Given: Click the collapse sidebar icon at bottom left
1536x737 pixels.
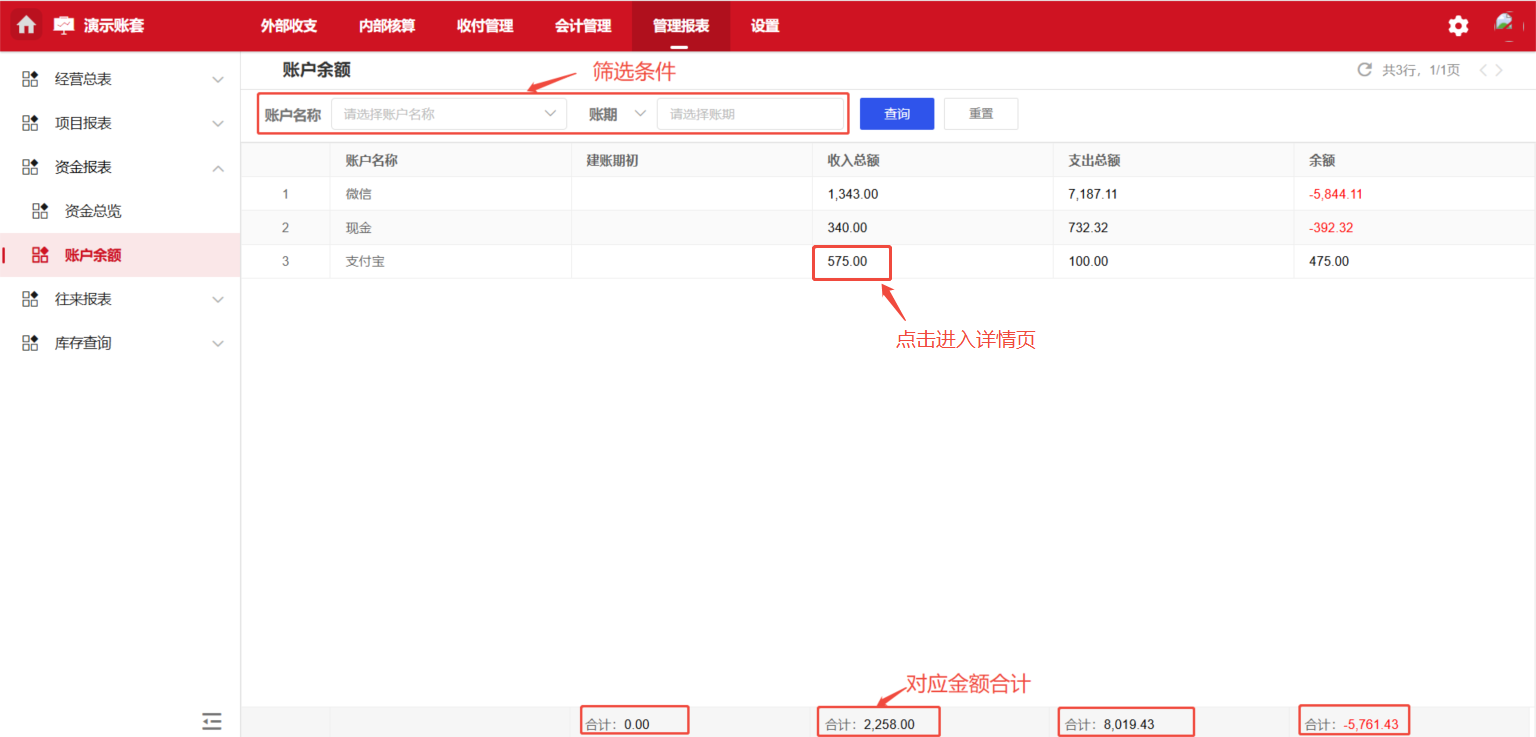Looking at the screenshot, I should coord(211,721).
